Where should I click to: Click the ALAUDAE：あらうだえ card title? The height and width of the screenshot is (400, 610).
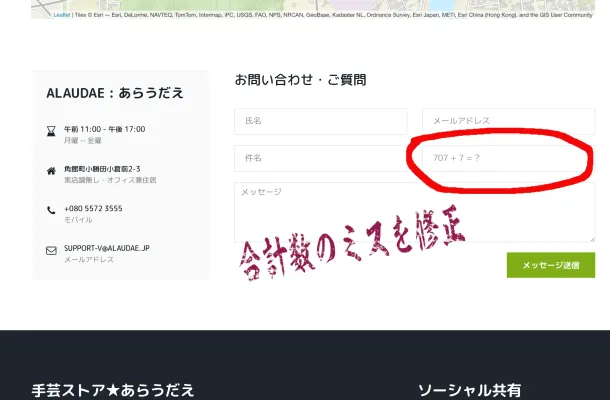tap(115, 93)
